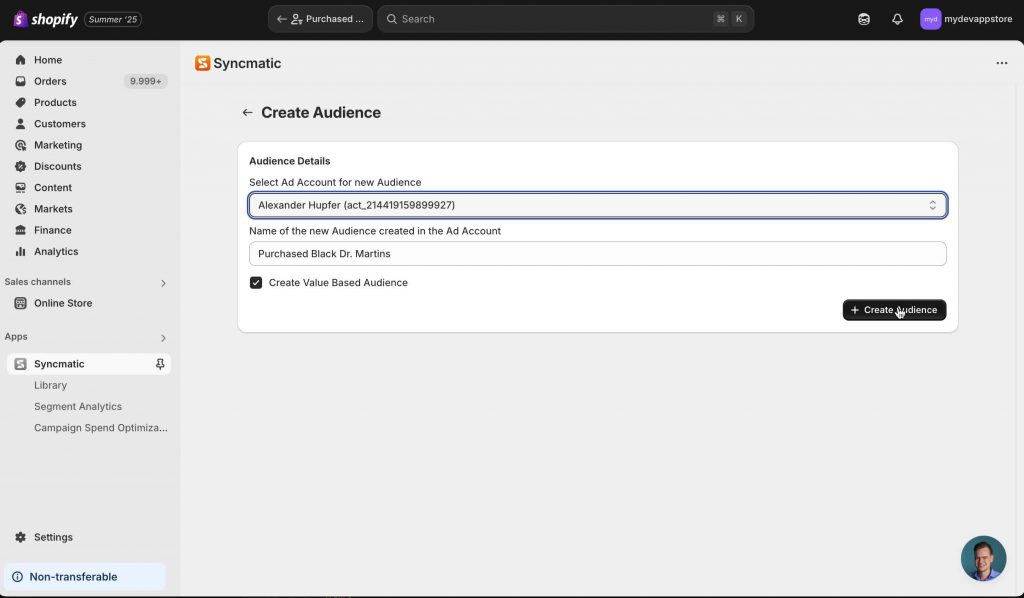Open the Select Ad Account dropdown
Screen dimensions: 1024x598
[x=598, y=205]
